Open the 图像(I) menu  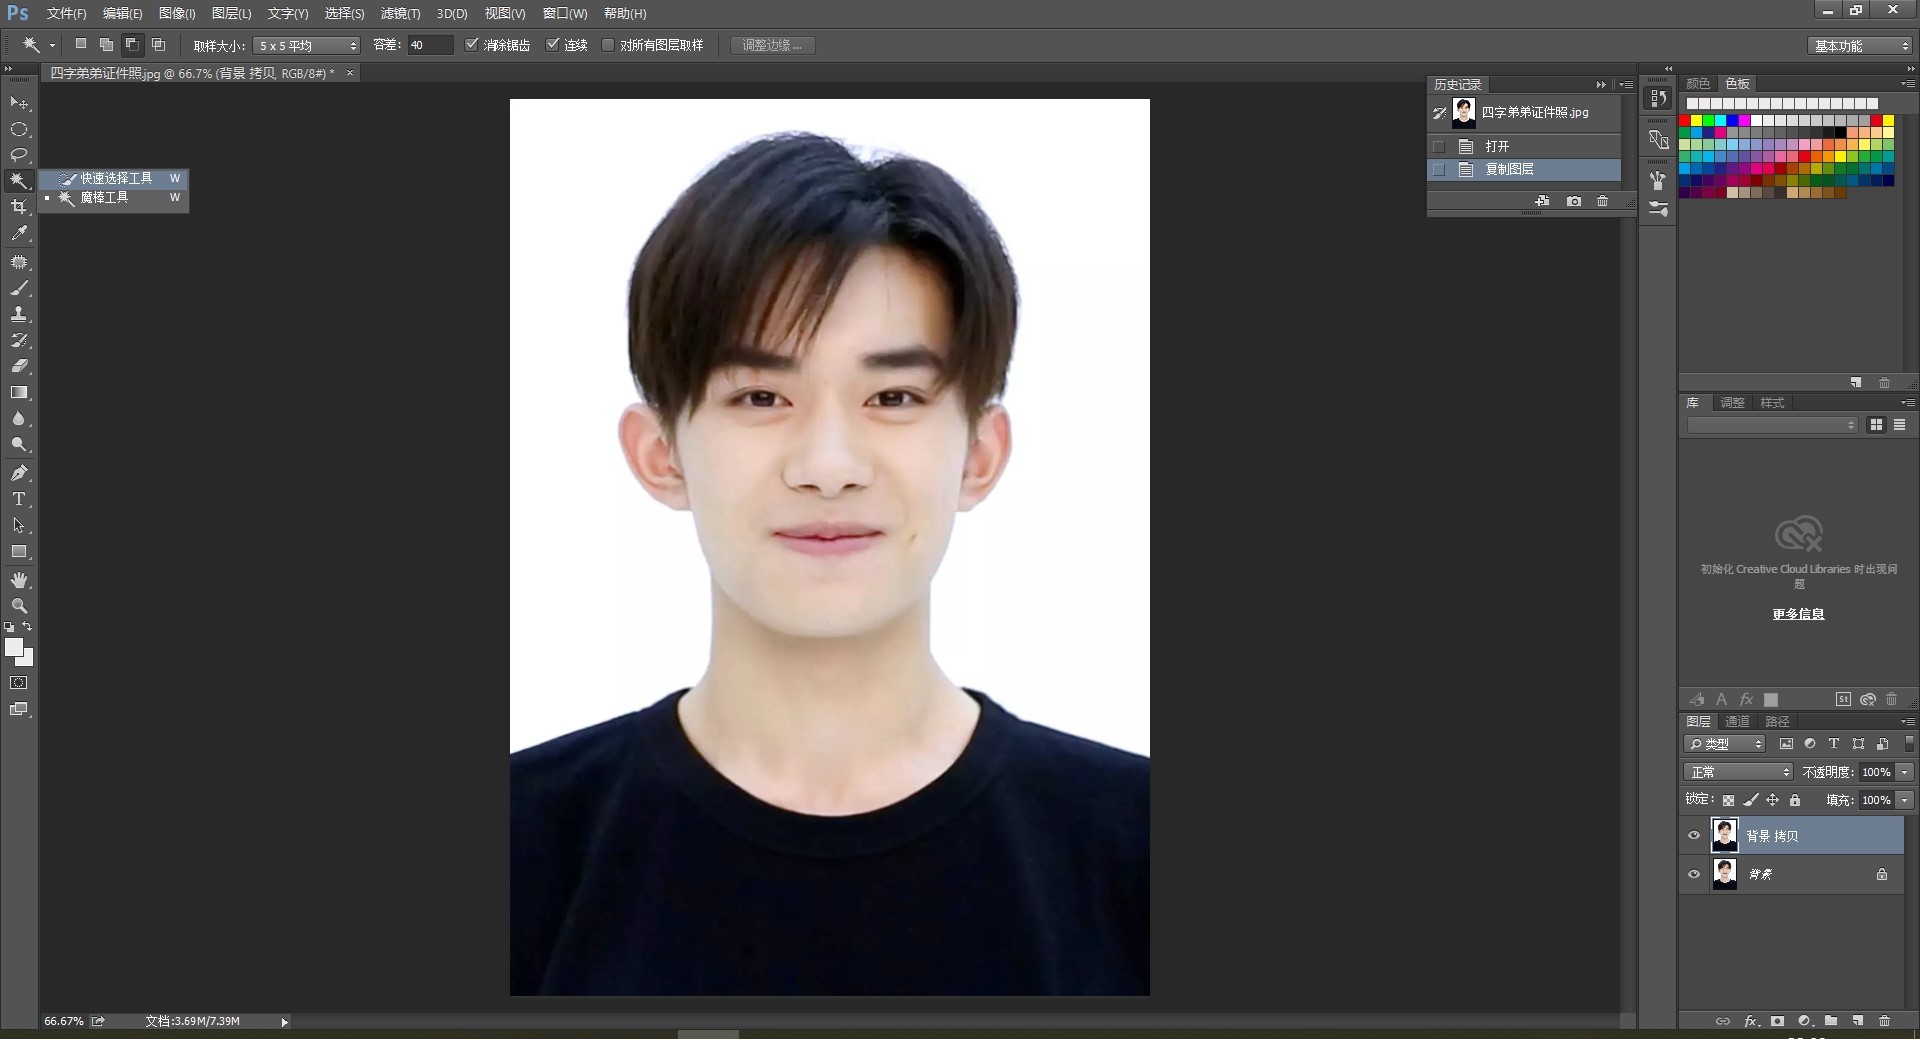pyautogui.click(x=177, y=14)
